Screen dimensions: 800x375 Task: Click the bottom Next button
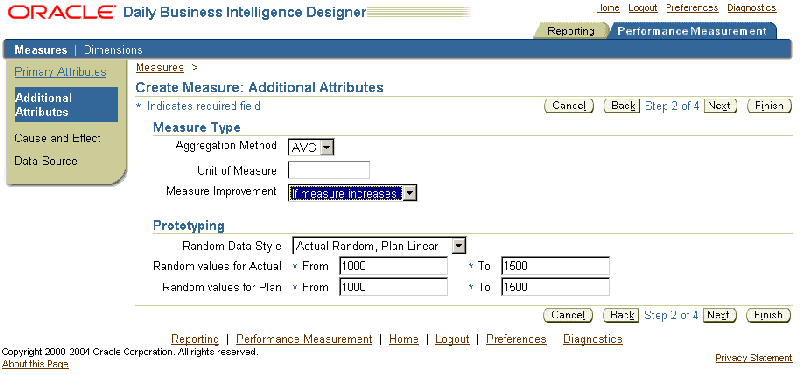[719, 315]
